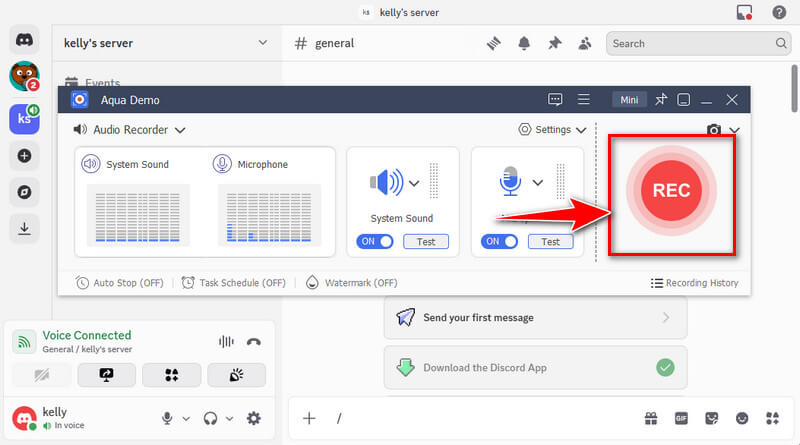Click the Download apps icon in sidebar
The height and width of the screenshot is (445, 800).
[24, 229]
